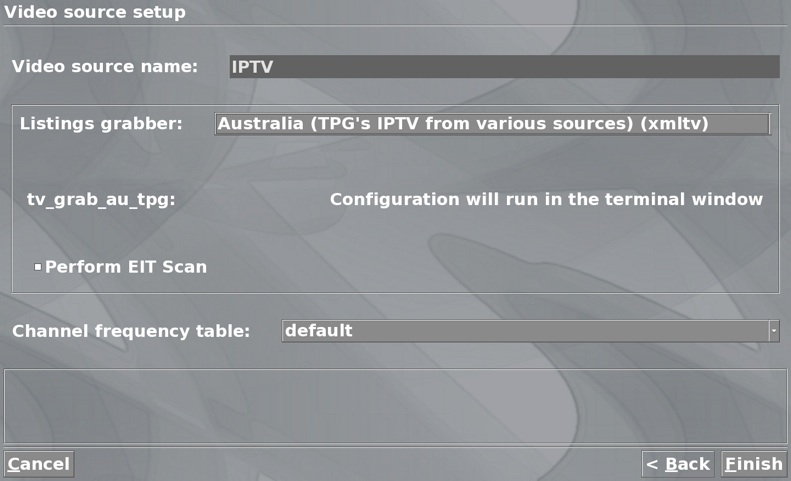
Task: Click the terminal window configuration notice
Action: point(546,199)
